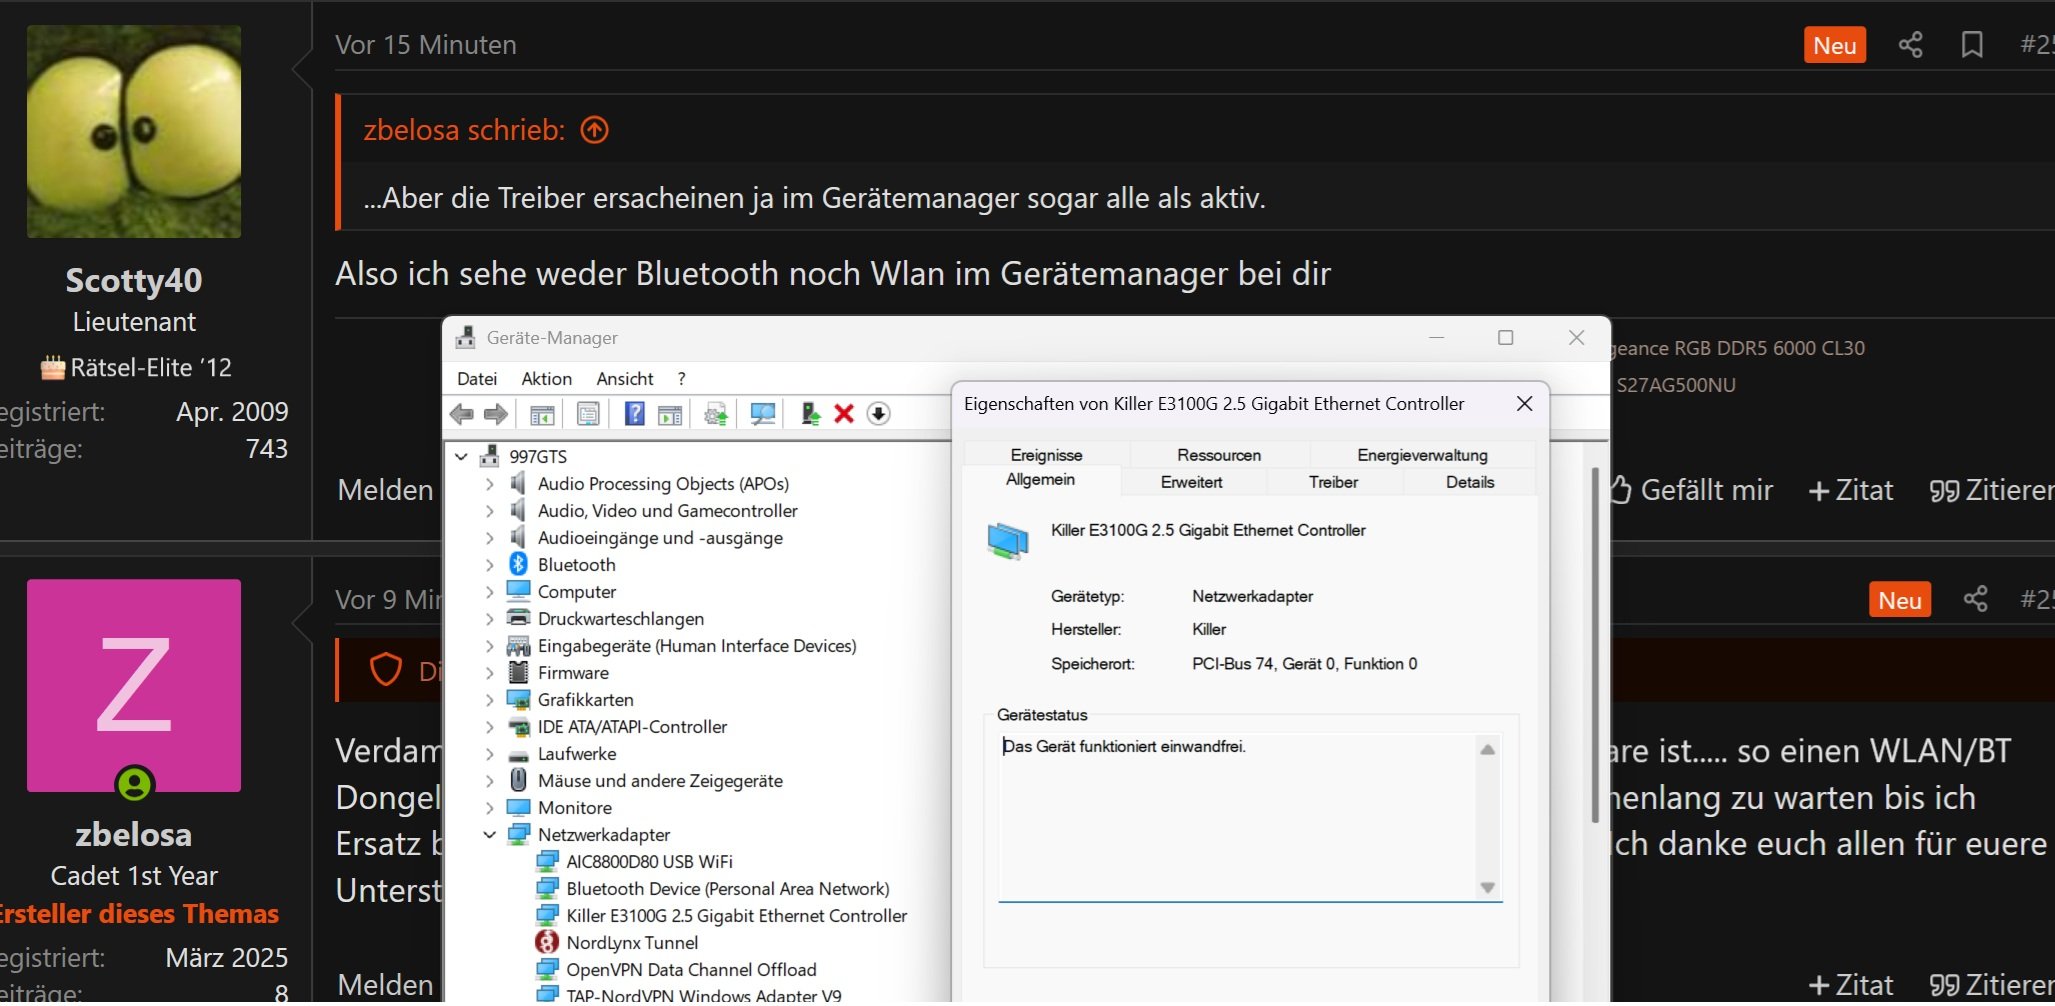Switch to the Energieverwaltung tab
This screenshot has height=1006, width=2055.
1422,455
